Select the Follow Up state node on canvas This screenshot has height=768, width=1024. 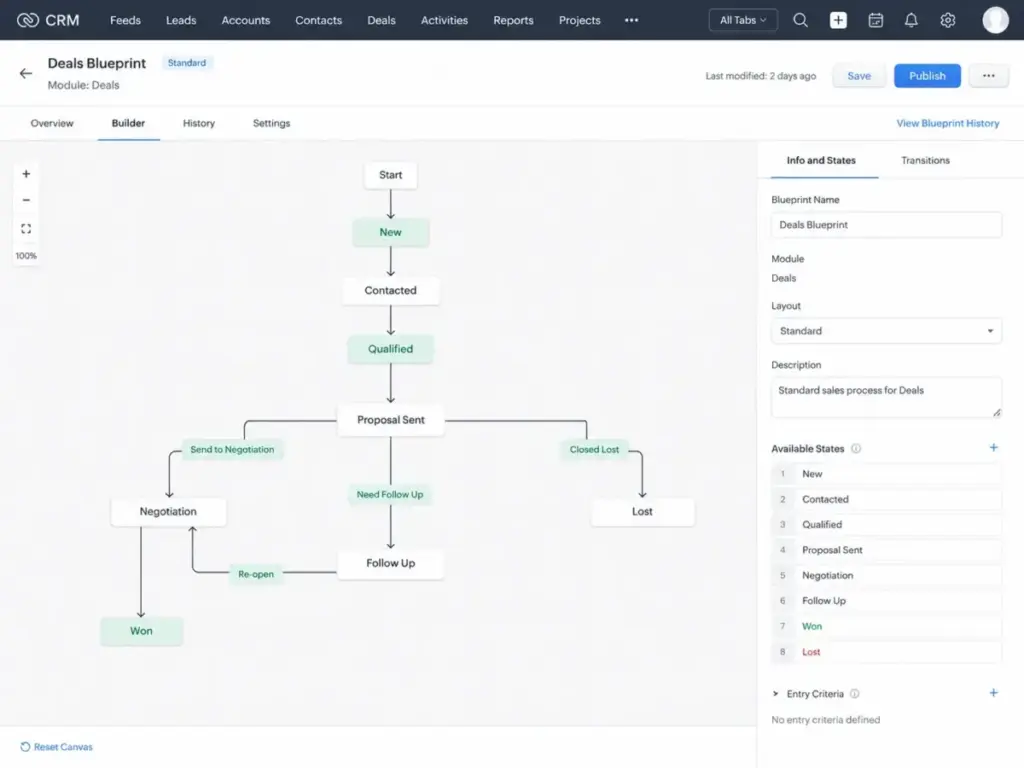(x=391, y=563)
